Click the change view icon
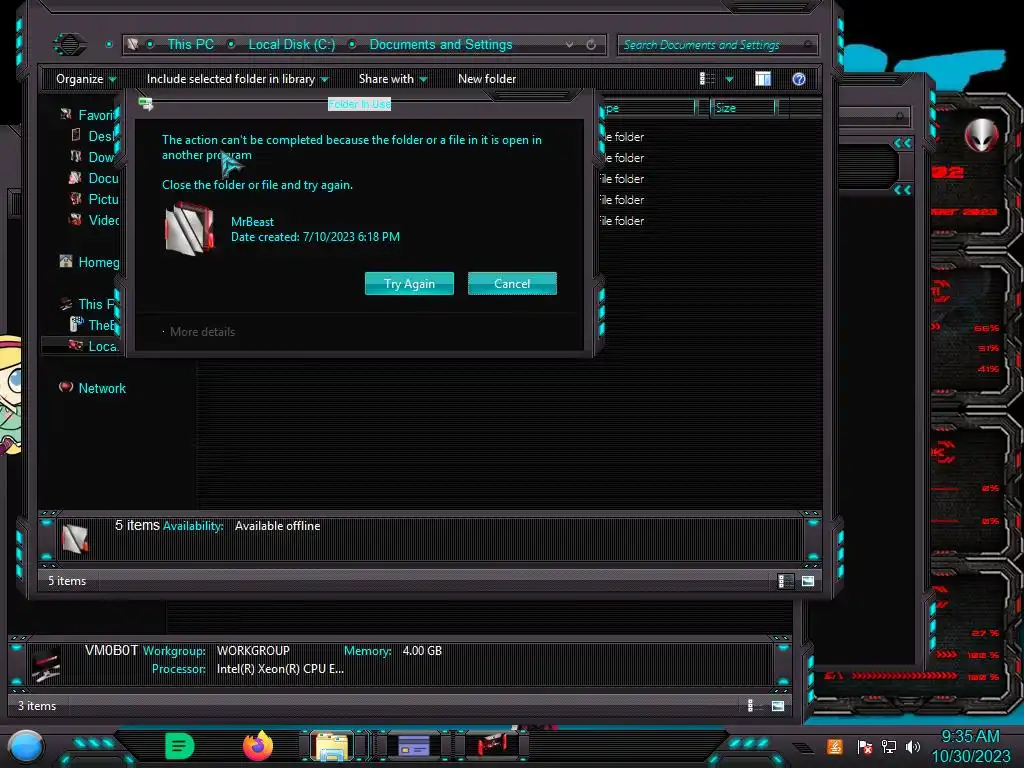The image size is (1024, 768). [x=707, y=79]
